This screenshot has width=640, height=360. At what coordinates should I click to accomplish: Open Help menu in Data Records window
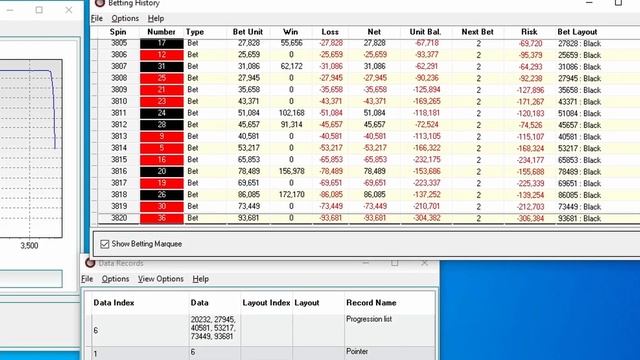pyautogui.click(x=200, y=279)
